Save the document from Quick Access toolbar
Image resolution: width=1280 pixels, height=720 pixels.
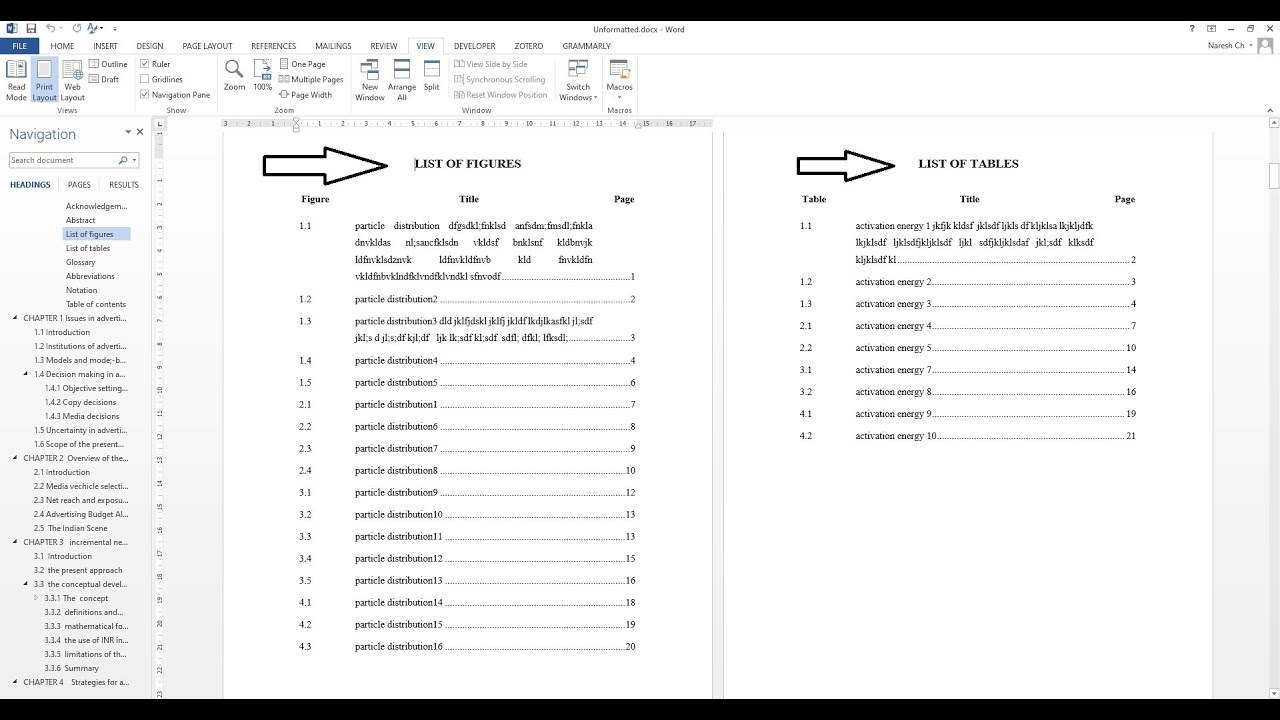31,29
